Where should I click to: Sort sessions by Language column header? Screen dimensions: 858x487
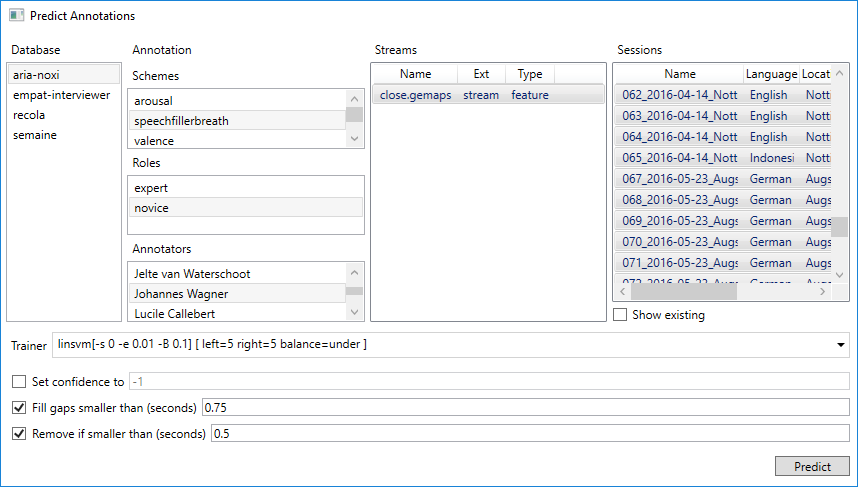[x=772, y=74]
